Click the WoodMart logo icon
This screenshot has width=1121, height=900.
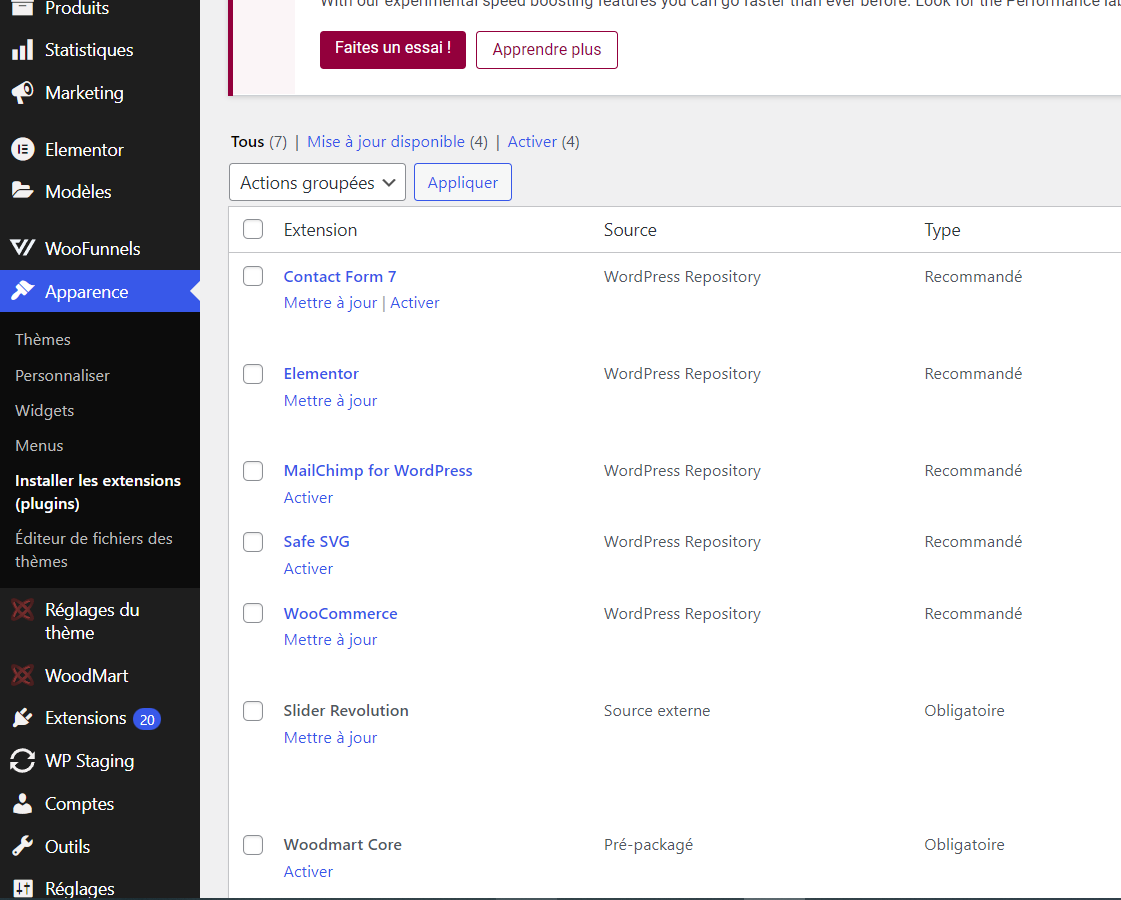[x=22, y=675]
